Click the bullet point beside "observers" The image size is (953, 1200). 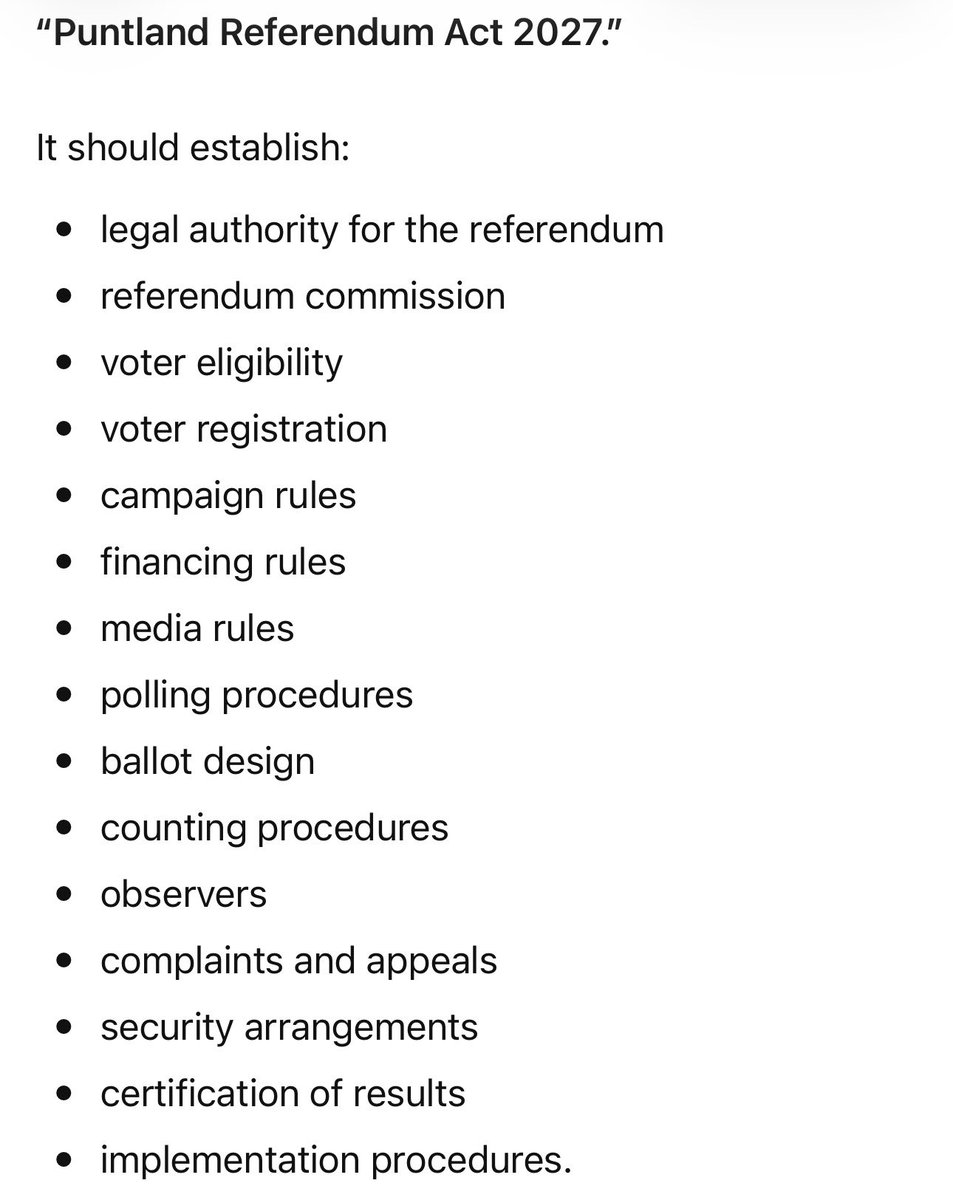click(x=65, y=895)
